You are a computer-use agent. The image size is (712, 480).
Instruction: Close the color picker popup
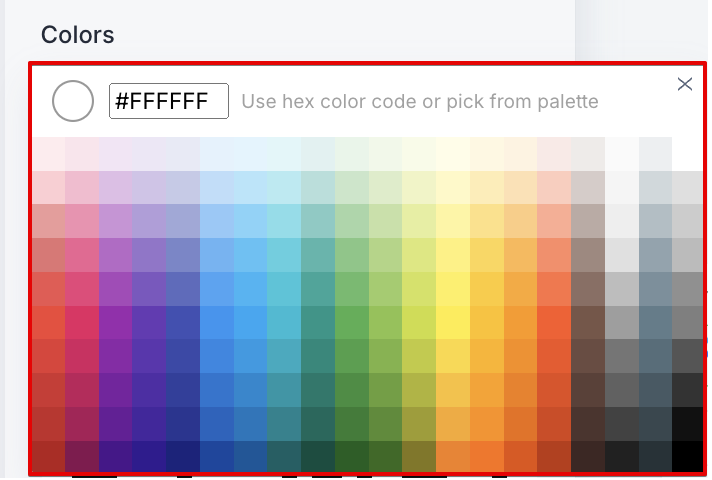pos(685,85)
